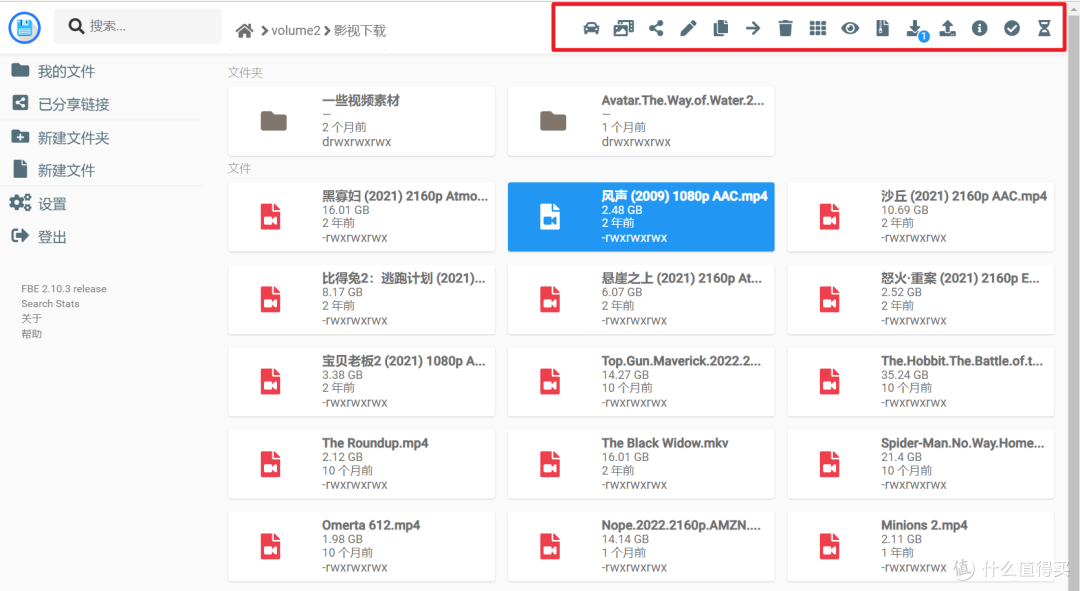This screenshot has width=1080, height=591.
Task: Go to the home breadcrumb icon
Action: [x=244, y=31]
